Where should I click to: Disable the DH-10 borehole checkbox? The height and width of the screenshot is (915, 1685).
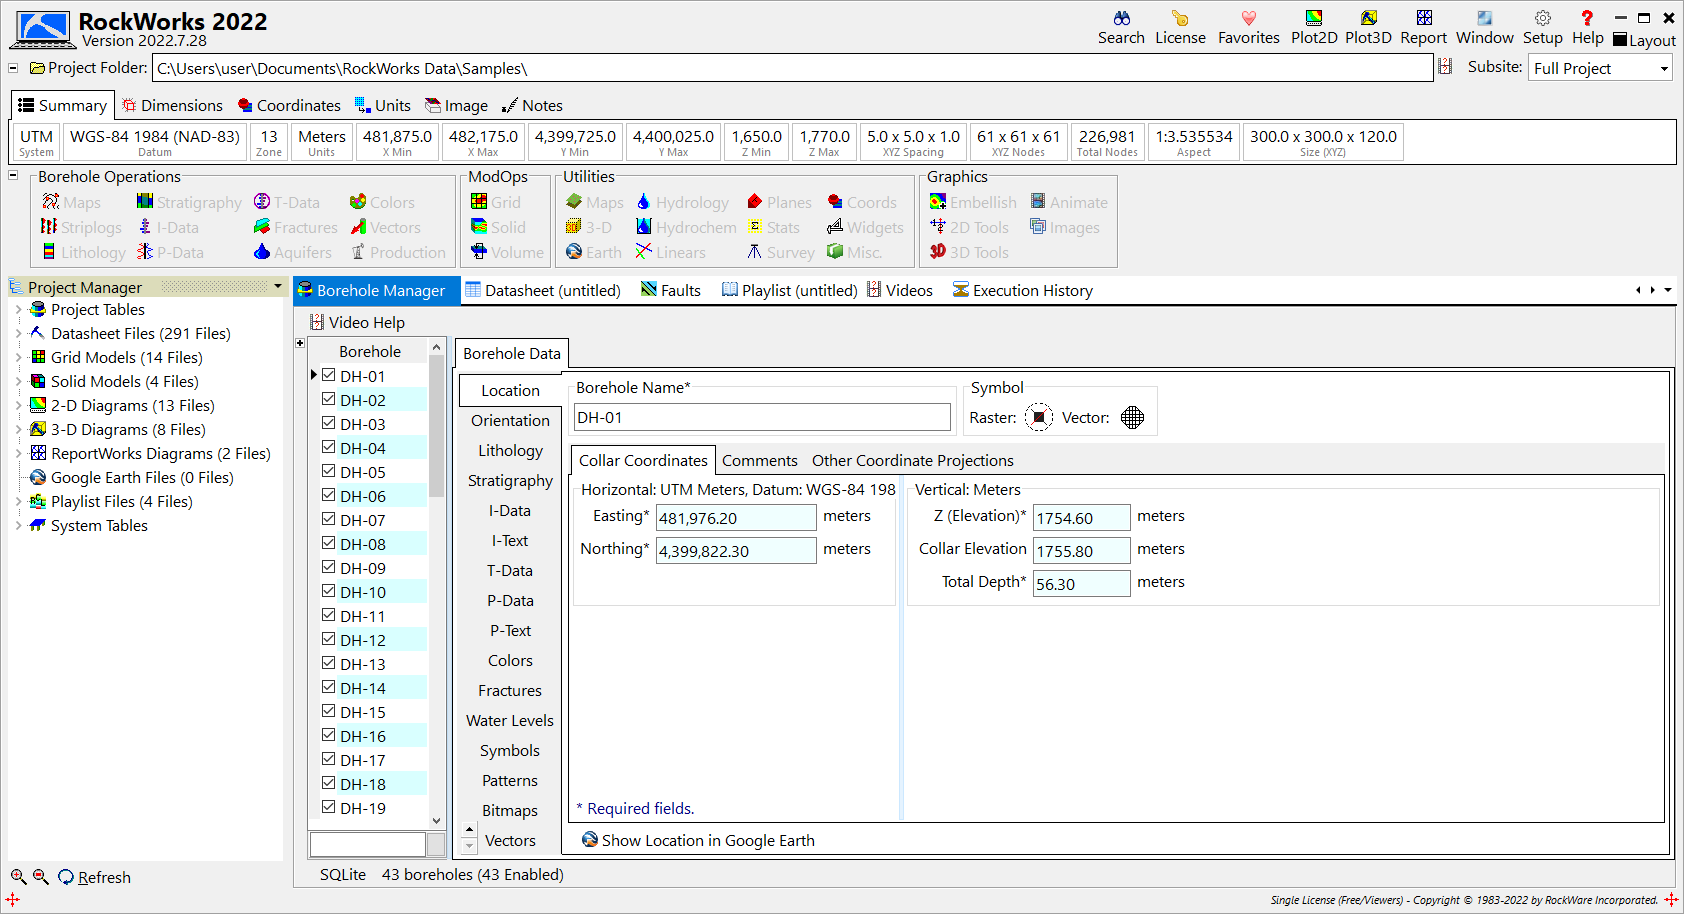[x=328, y=591]
